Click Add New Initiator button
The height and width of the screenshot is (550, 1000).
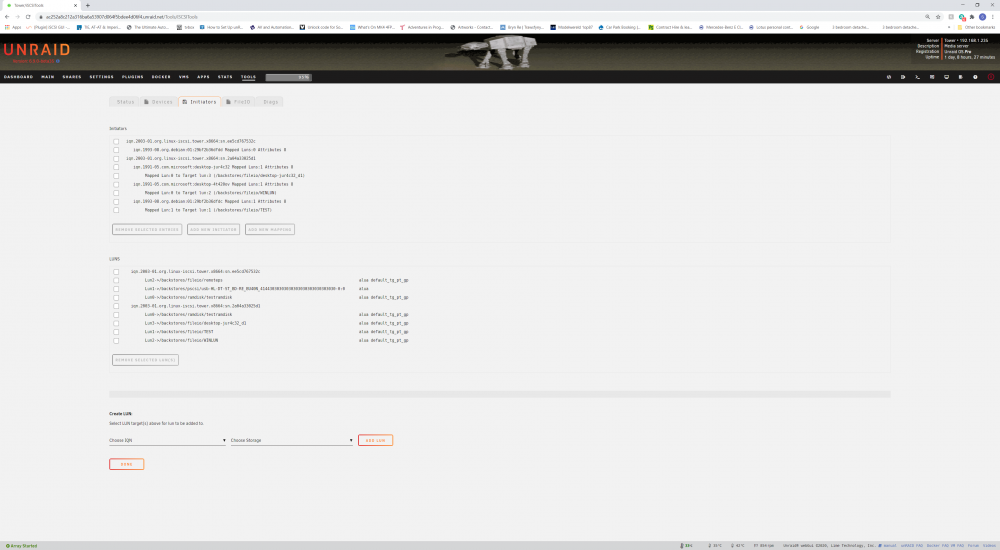pos(214,230)
